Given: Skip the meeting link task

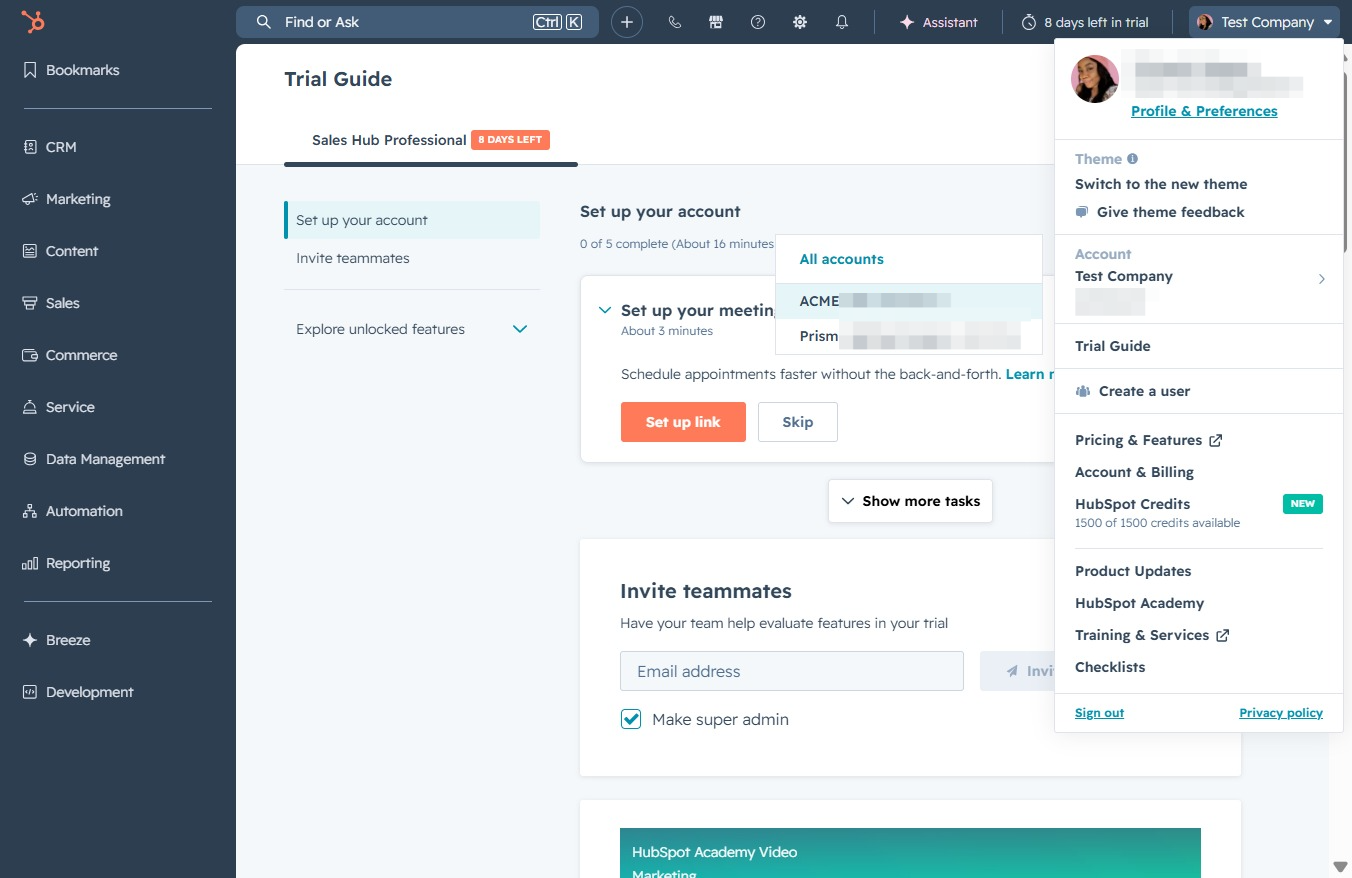Looking at the screenshot, I should [797, 422].
